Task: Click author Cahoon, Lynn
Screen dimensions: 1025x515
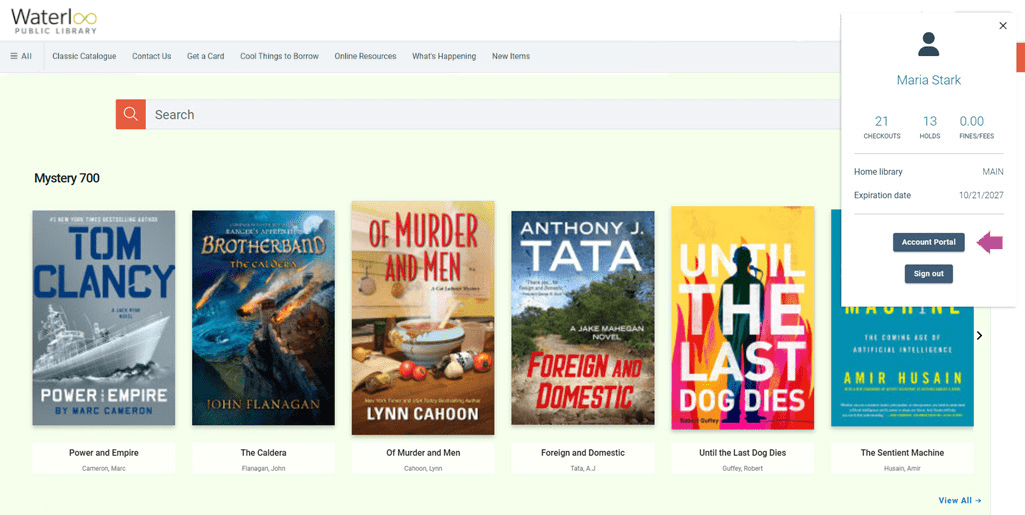Action: coord(423,468)
